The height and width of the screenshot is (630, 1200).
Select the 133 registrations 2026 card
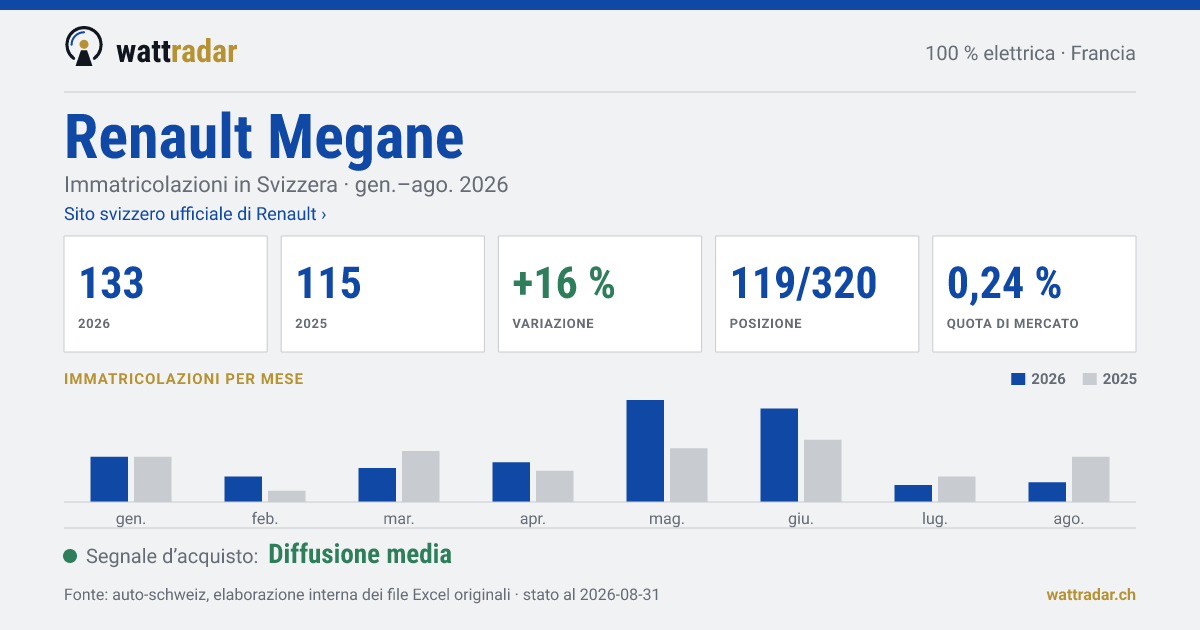pos(166,294)
